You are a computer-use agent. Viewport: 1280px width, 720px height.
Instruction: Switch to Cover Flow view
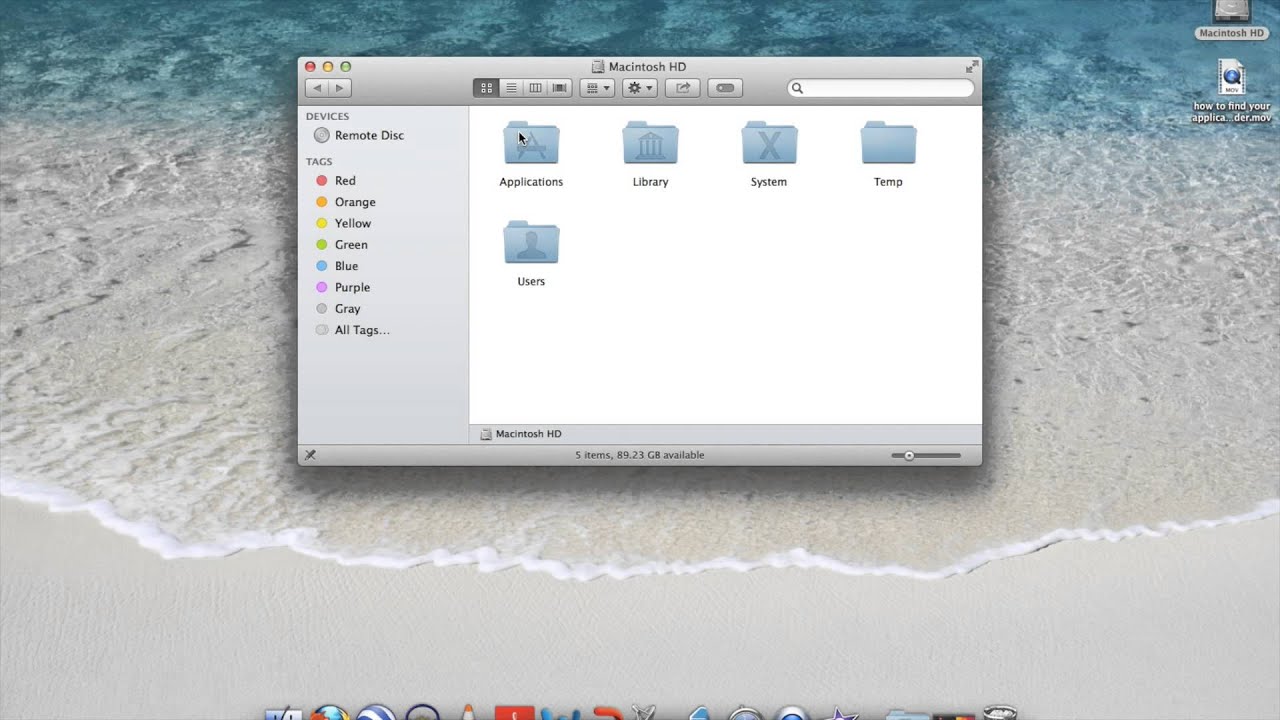tap(559, 88)
